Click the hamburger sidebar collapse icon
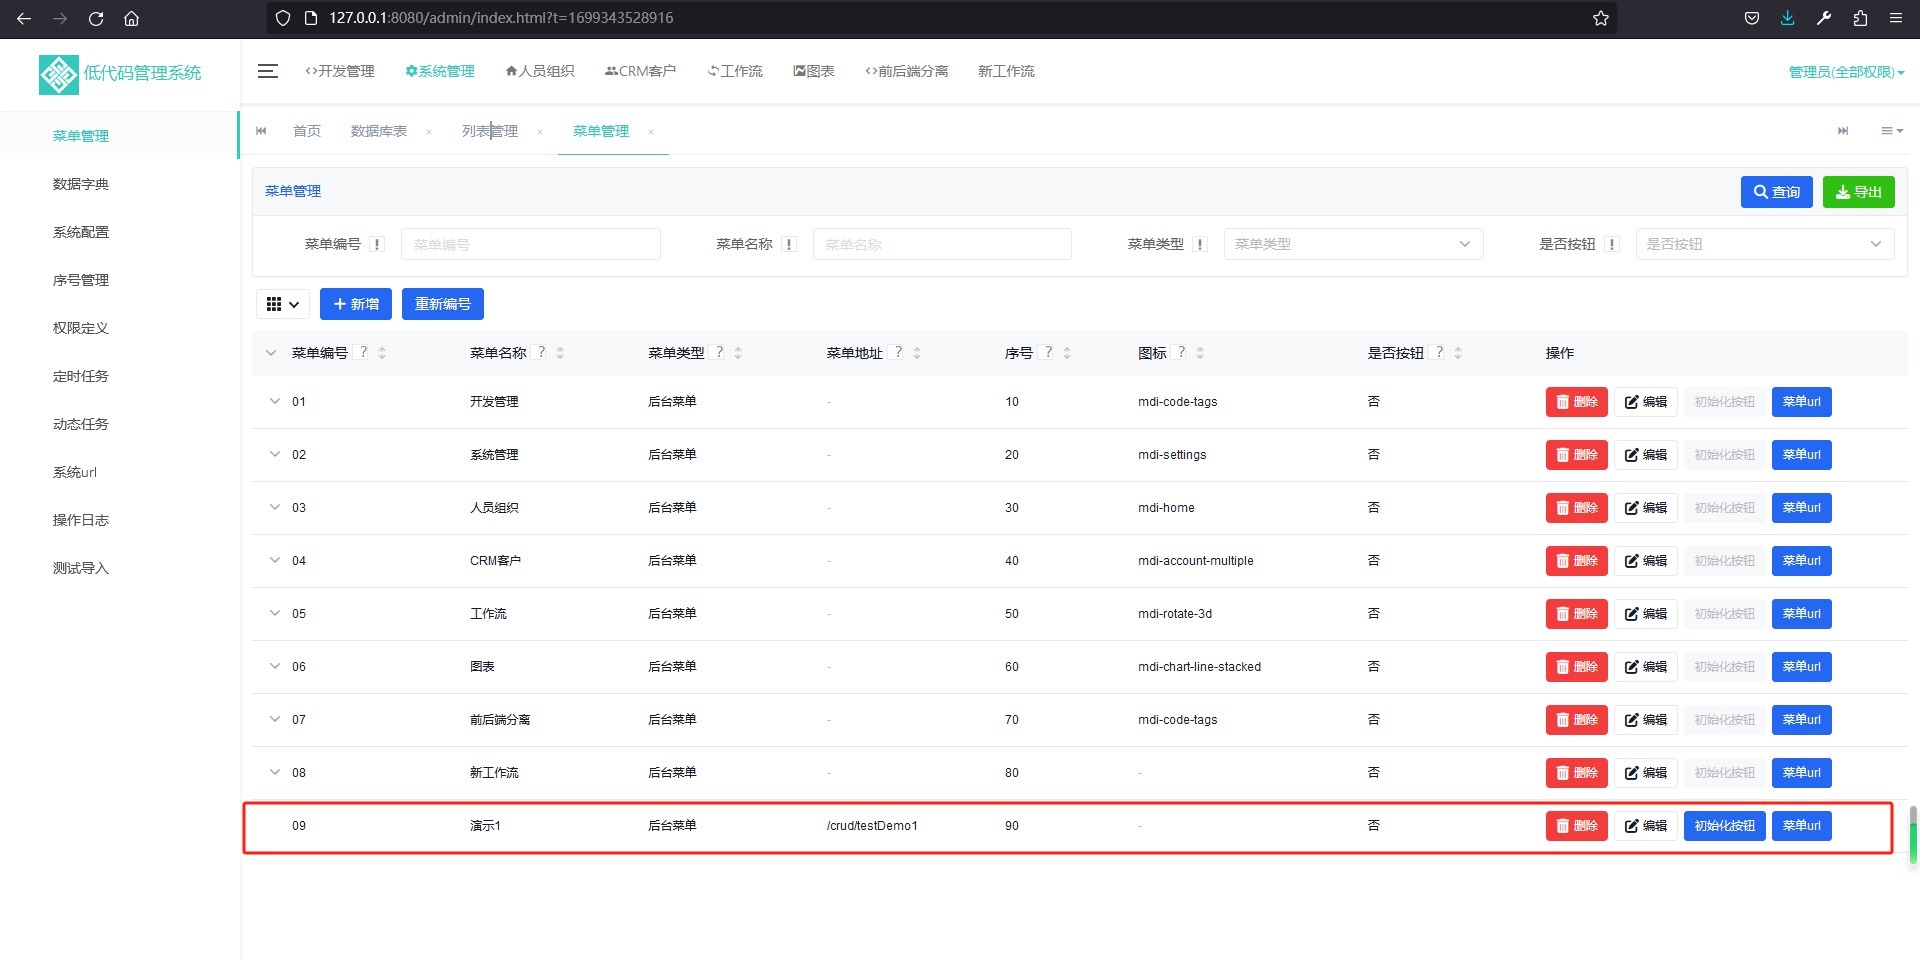Viewport: 1920px width, 960px height. 267,71
